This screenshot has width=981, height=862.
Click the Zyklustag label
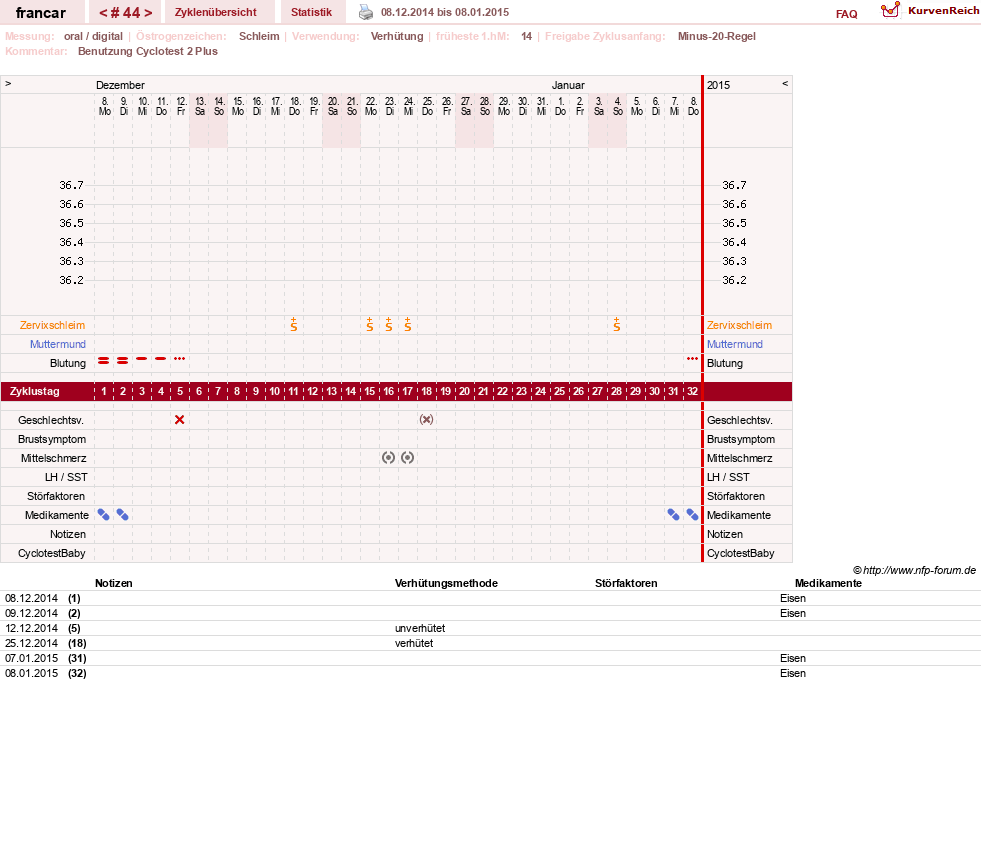tap(35, 392)
